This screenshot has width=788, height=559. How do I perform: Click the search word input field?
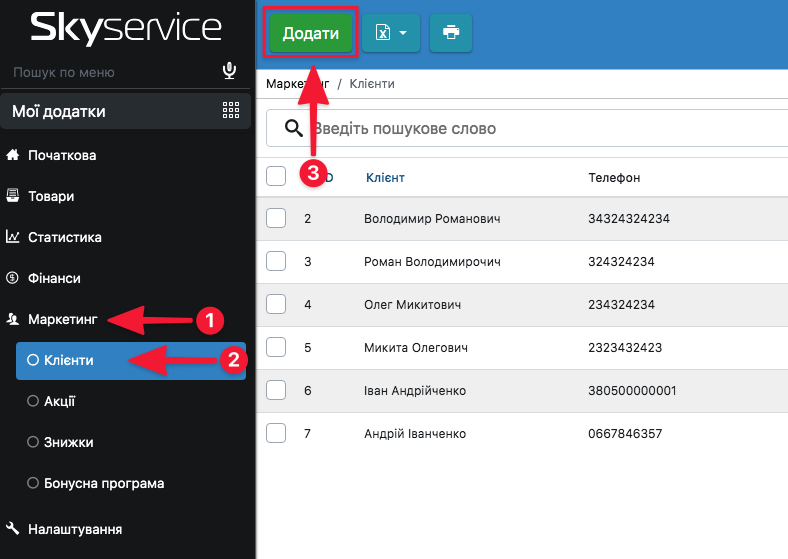(x=540, y=129)
